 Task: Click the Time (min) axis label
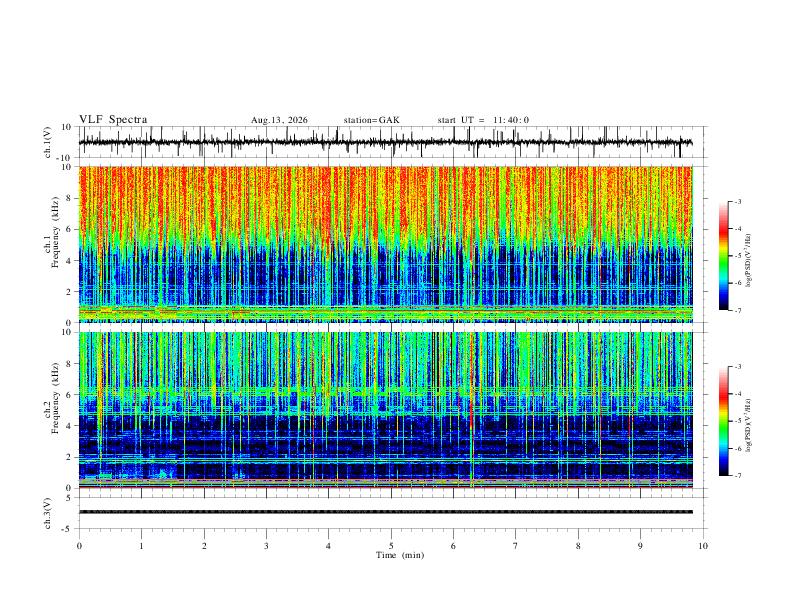(400, 555)
